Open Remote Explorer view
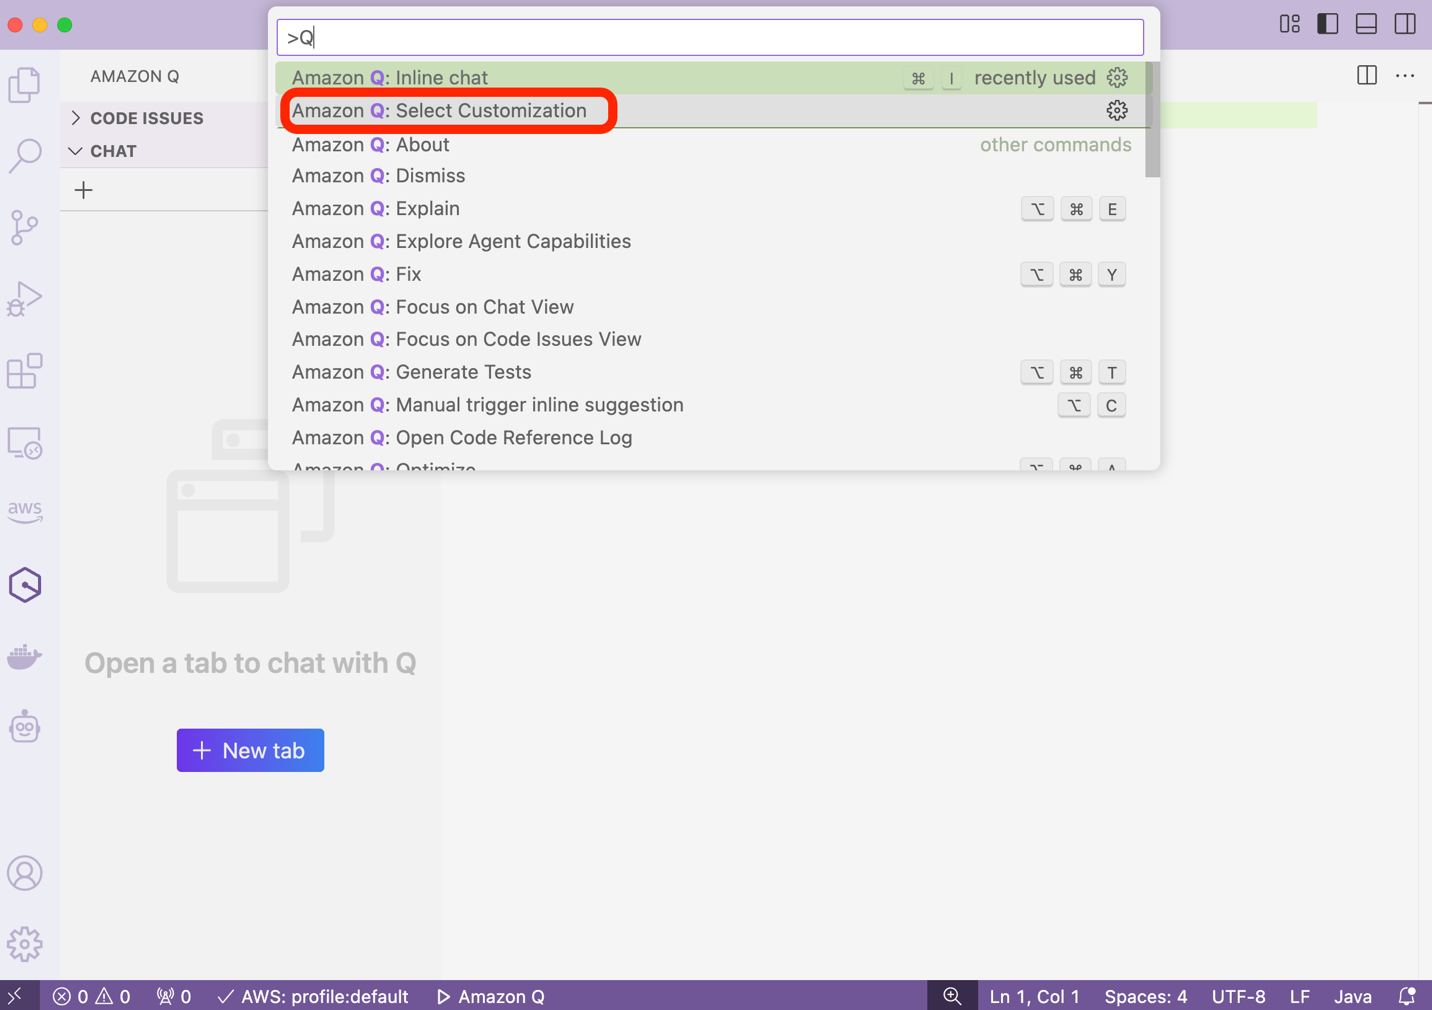 (x=25, y=443)
